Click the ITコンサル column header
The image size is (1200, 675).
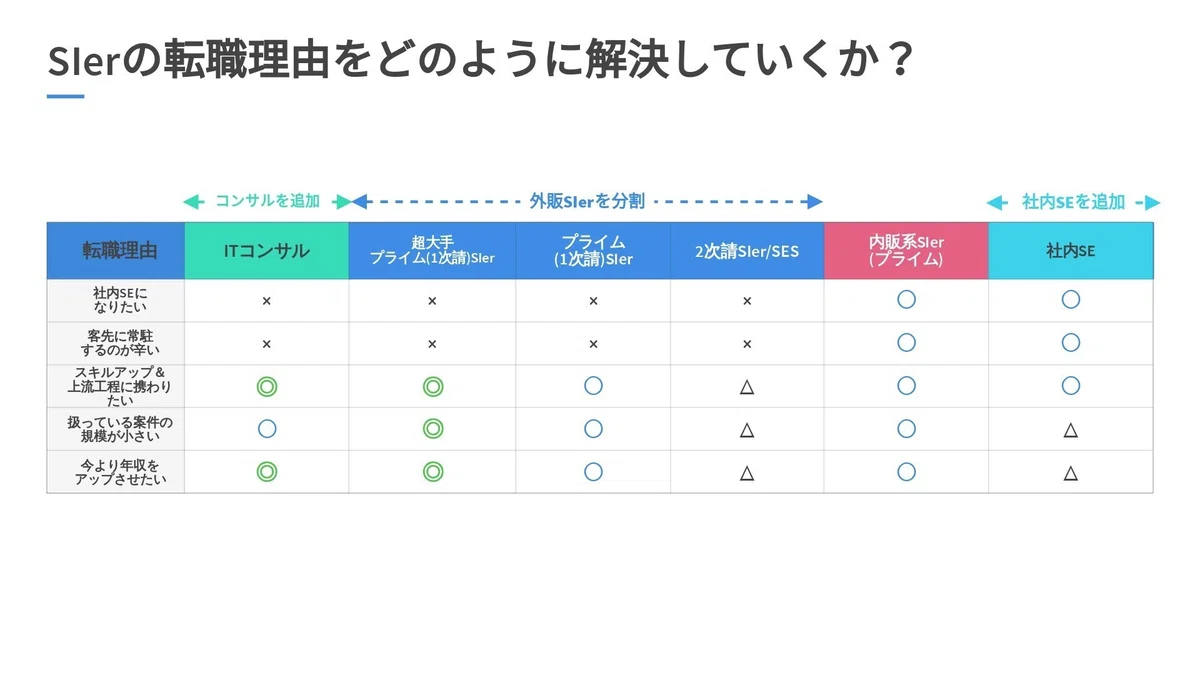coord(266,251)
